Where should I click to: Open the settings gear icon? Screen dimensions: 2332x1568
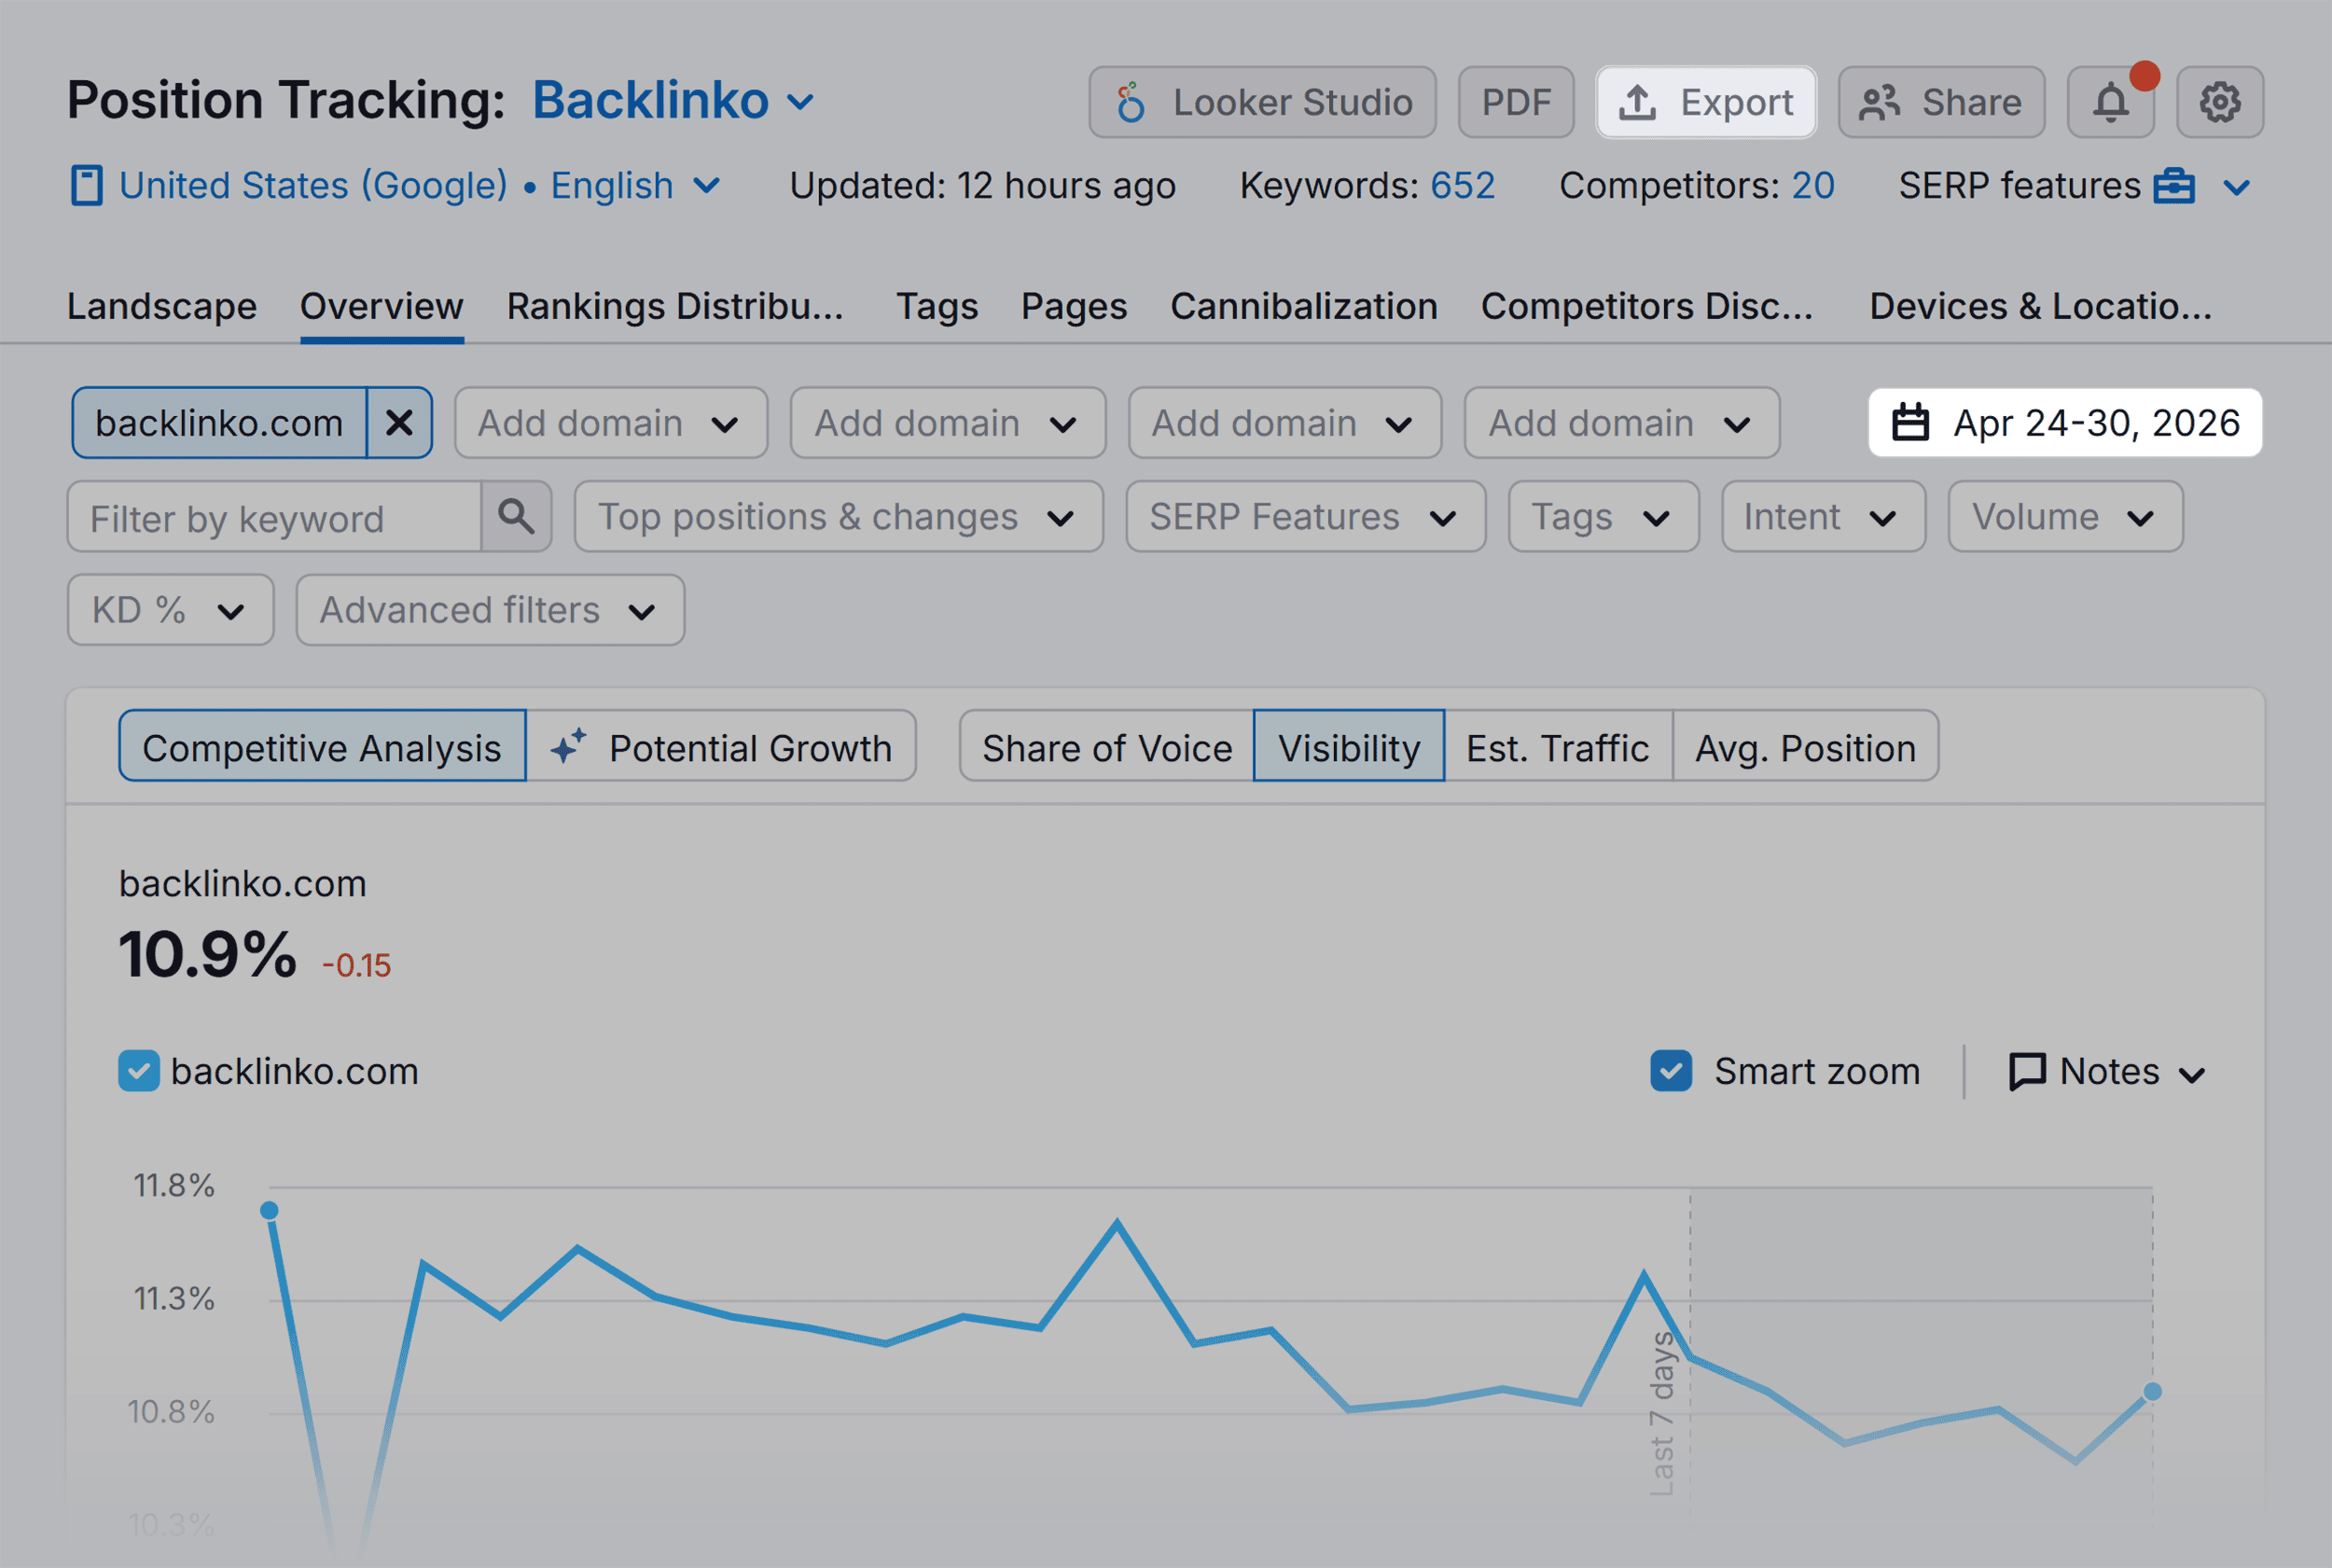(2220, 102)
